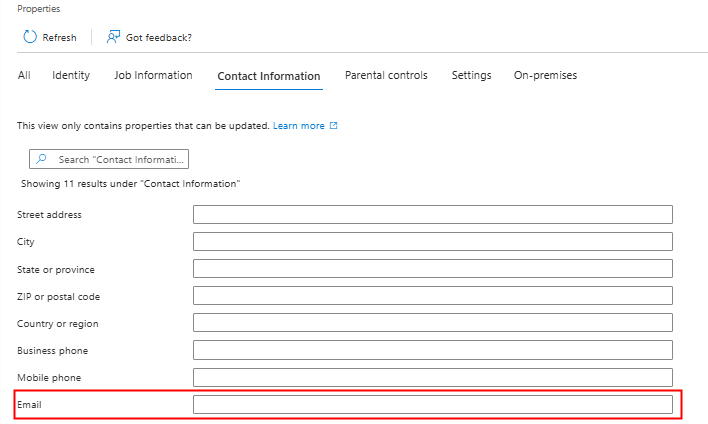
Task: Click the Street address text field
Action: coord(432,215)
